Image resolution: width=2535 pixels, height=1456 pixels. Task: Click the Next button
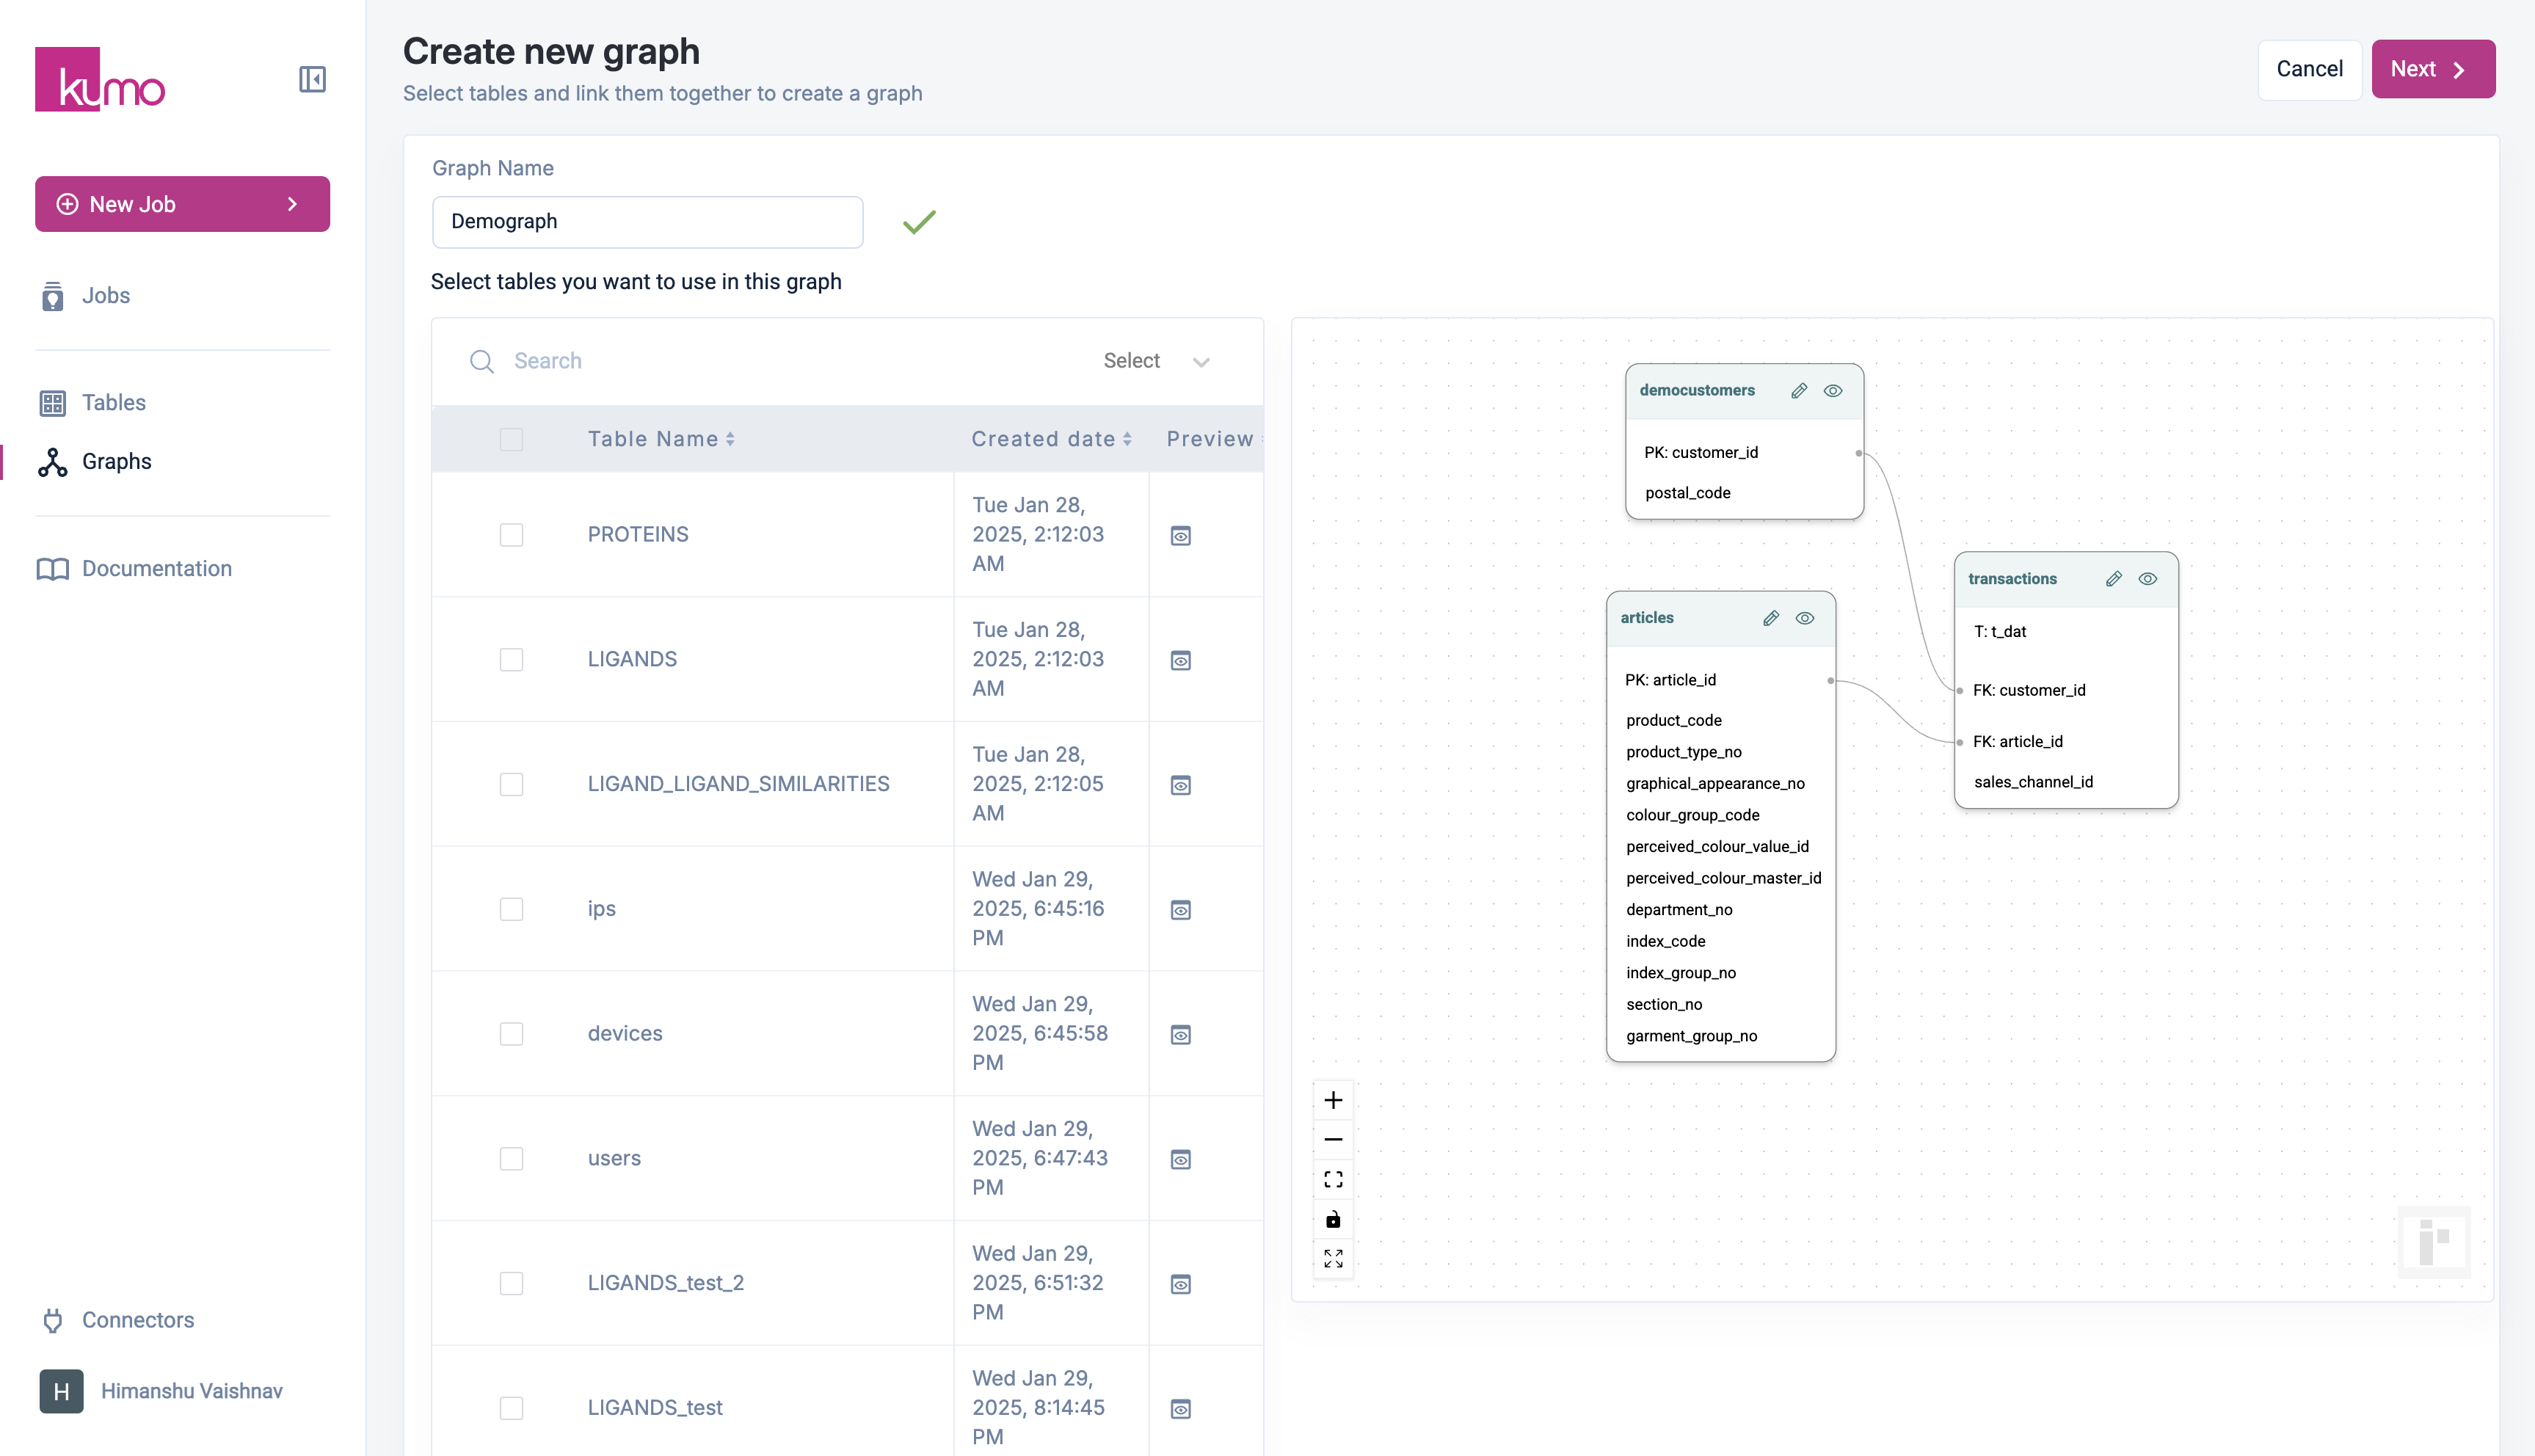point(2431,69)
